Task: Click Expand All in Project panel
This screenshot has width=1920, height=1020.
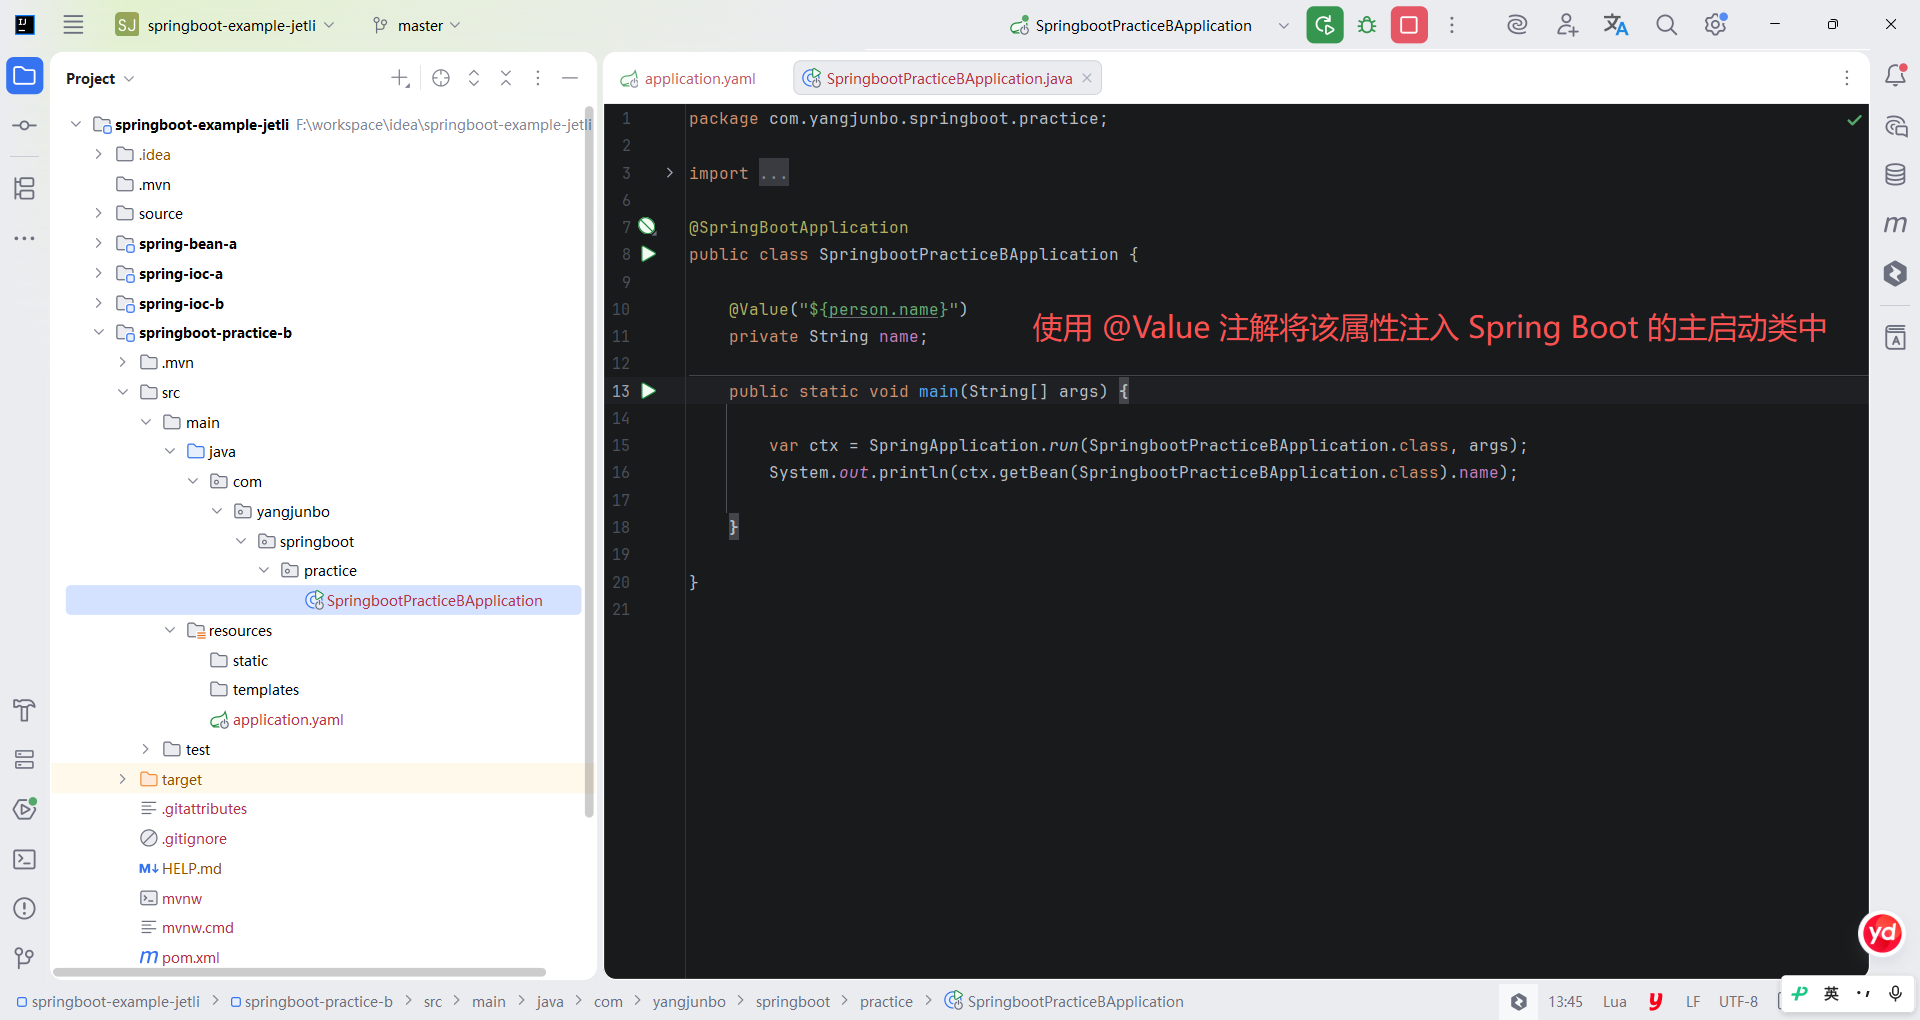Action: pos(474,78)
